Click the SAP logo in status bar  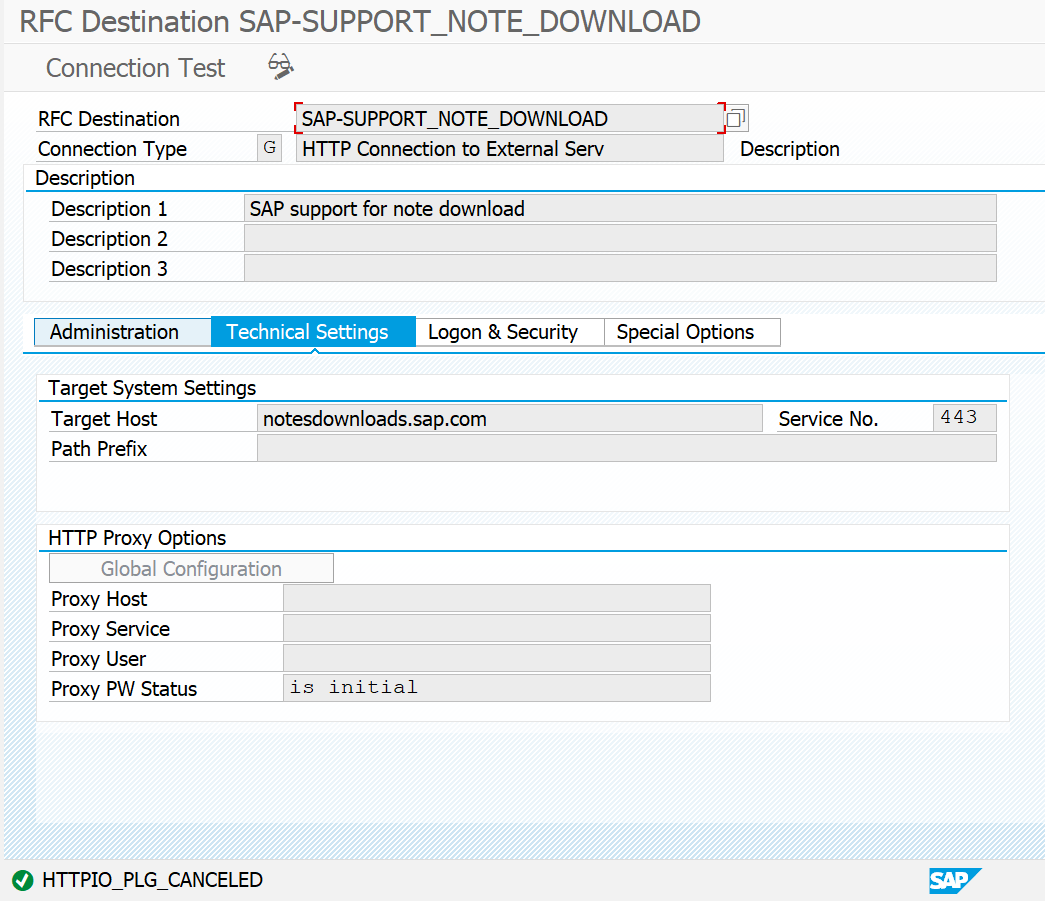pos(955,880)
